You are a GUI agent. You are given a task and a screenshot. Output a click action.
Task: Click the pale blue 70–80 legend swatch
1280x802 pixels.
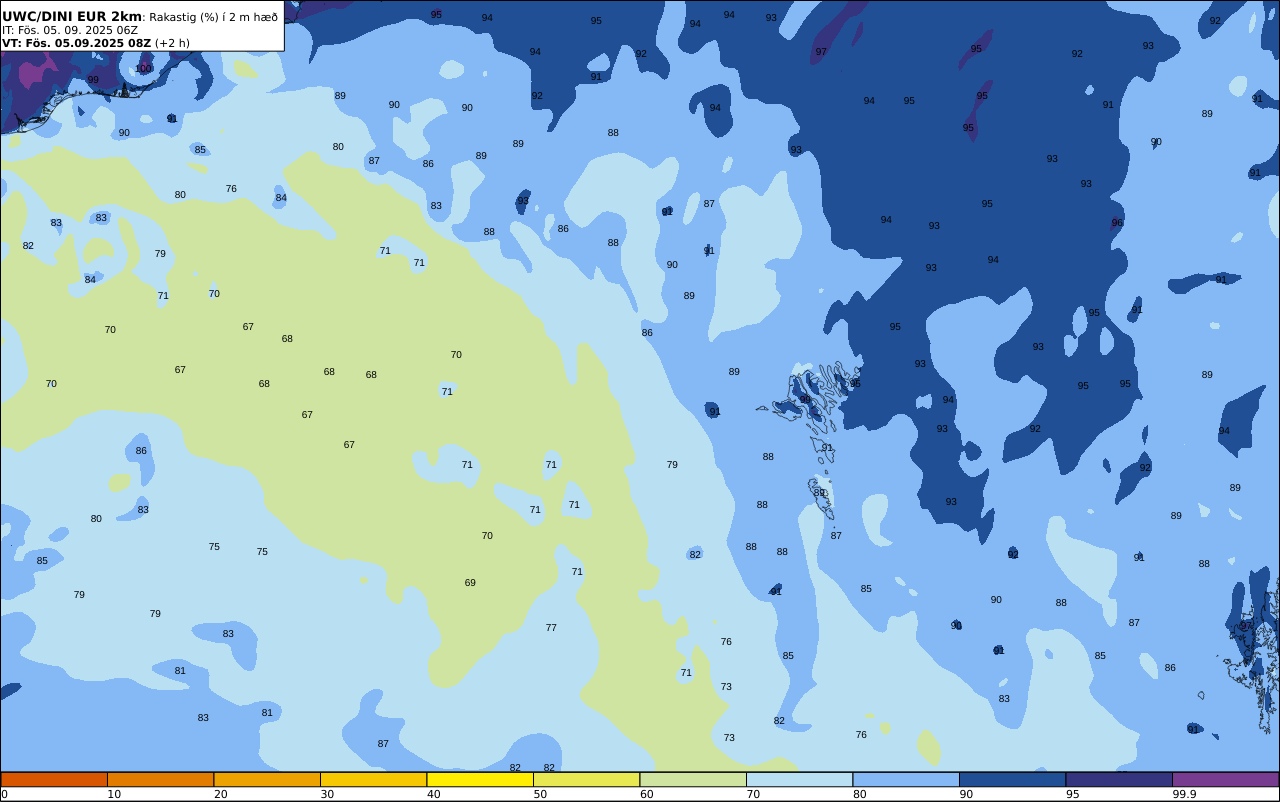(799, 779)
